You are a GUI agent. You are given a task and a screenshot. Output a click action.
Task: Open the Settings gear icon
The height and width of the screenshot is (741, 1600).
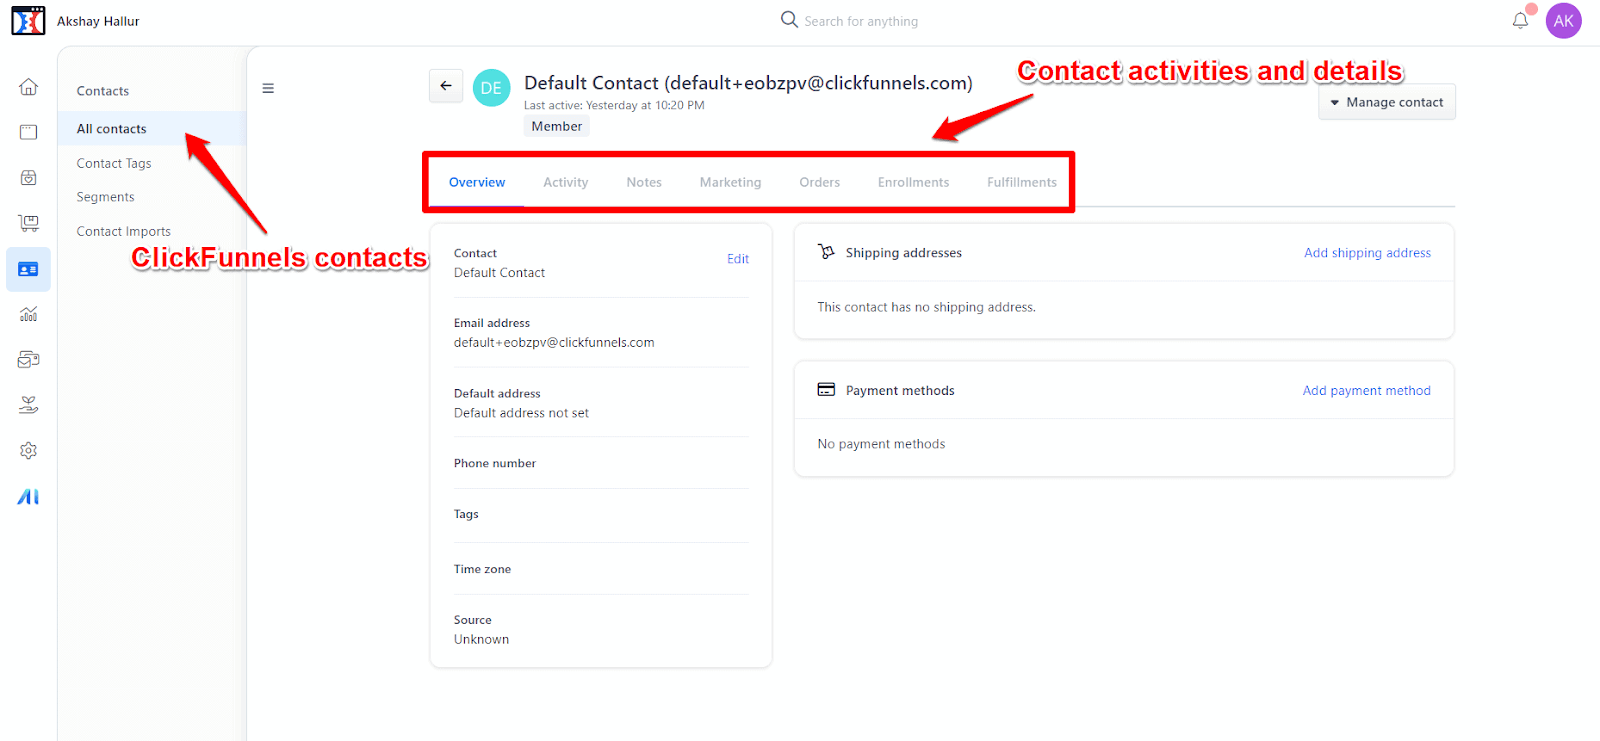(28, 450)
